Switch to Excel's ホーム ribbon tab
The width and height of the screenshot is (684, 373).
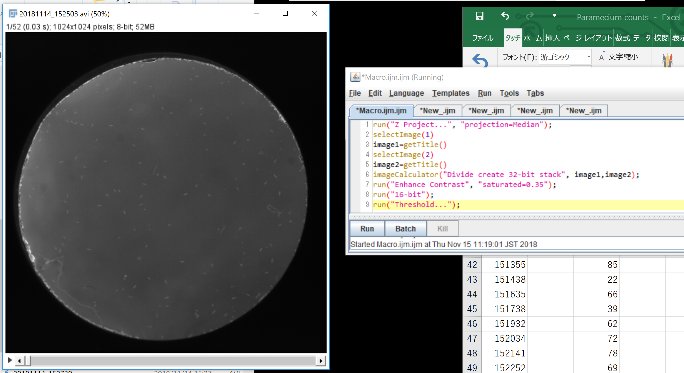pyautogui.click(x=533, y=38)
